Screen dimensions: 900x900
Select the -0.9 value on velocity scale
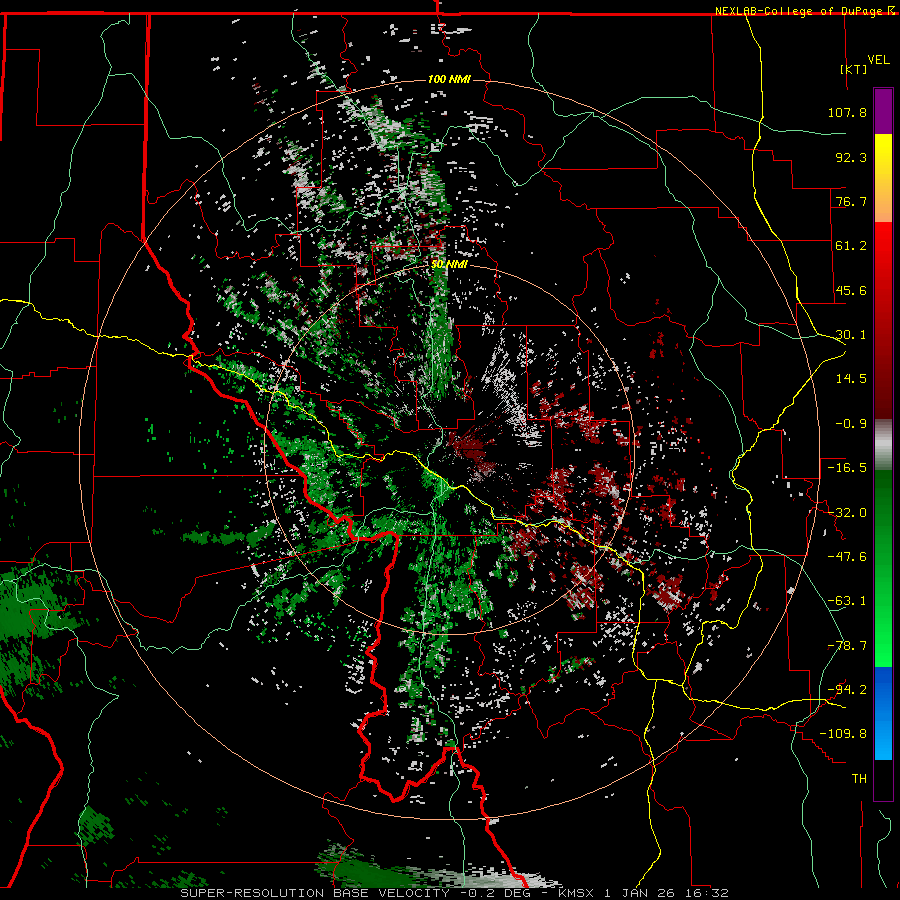click(851, 424)
